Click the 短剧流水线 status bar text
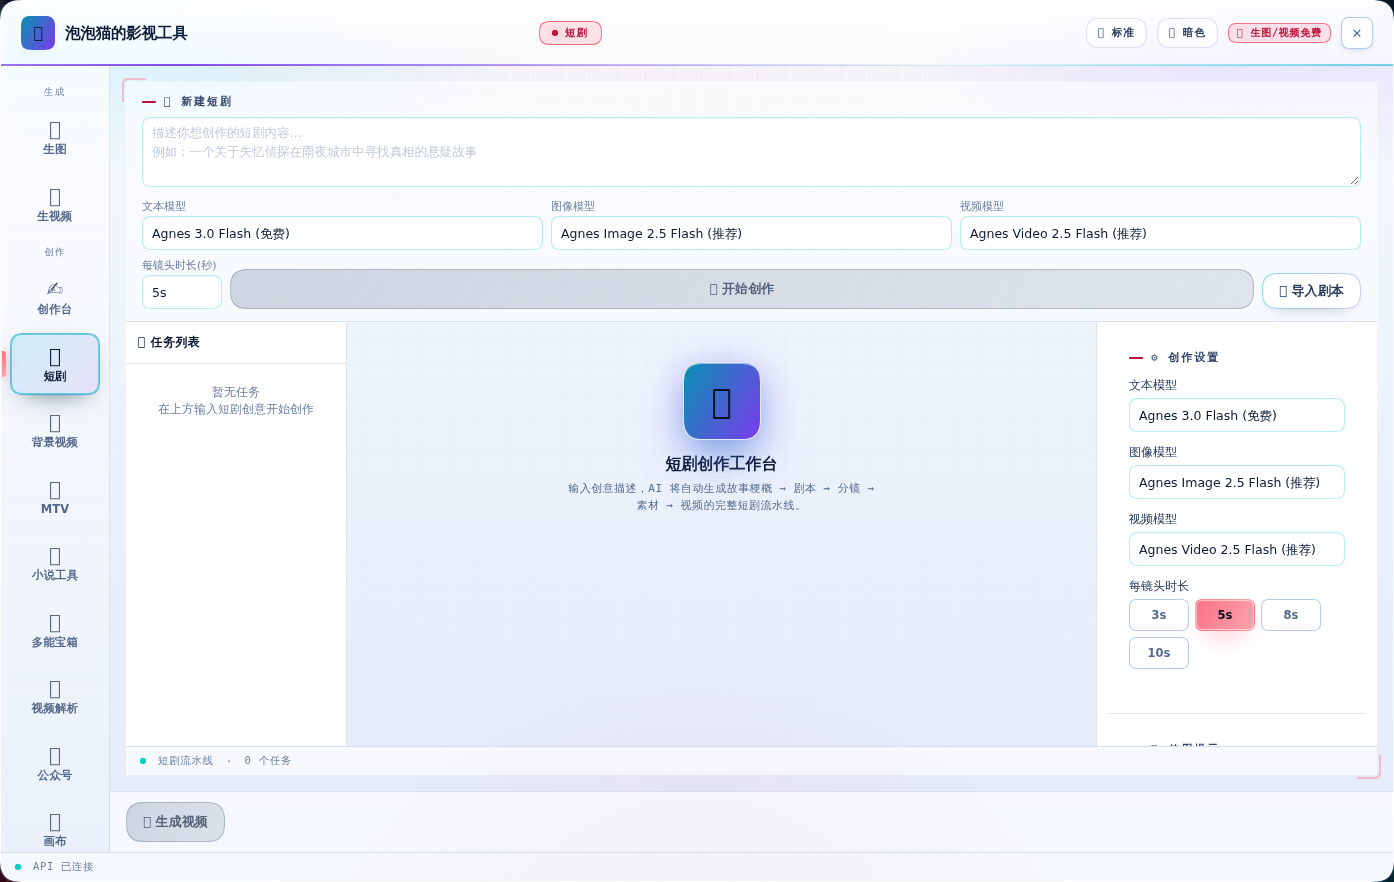Image resolution: width=1394 pixels, height=882 pixels. coord(185,761)
